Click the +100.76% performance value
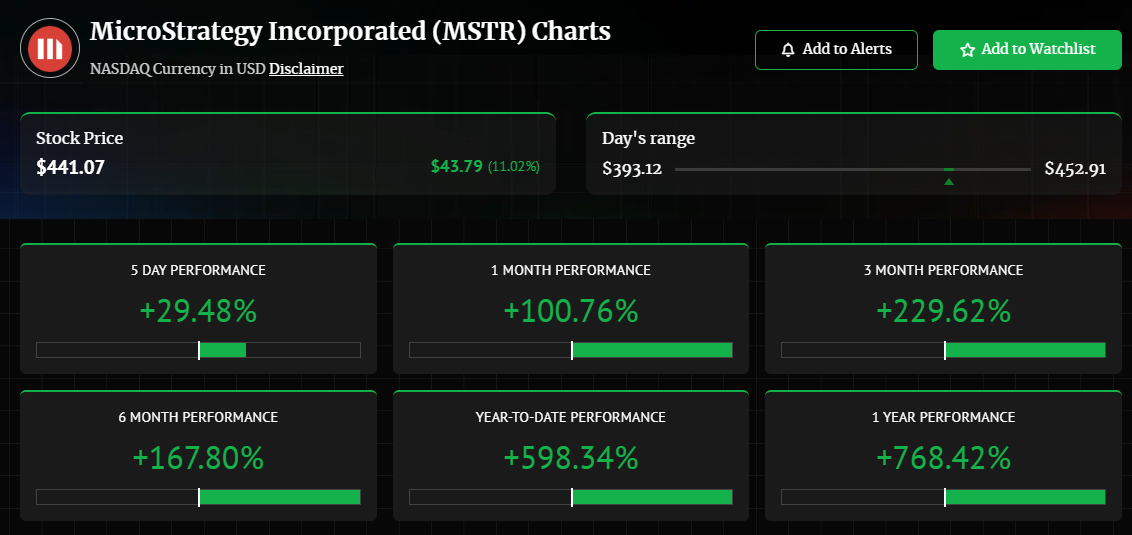 click(x=571, y=311)
